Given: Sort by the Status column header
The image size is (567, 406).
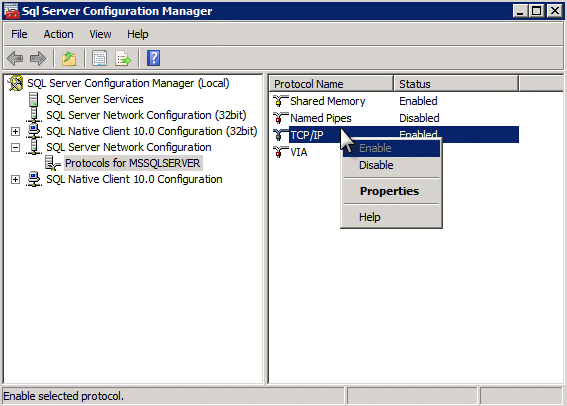Looking at the screenshot, I should (x=456, y=84).
